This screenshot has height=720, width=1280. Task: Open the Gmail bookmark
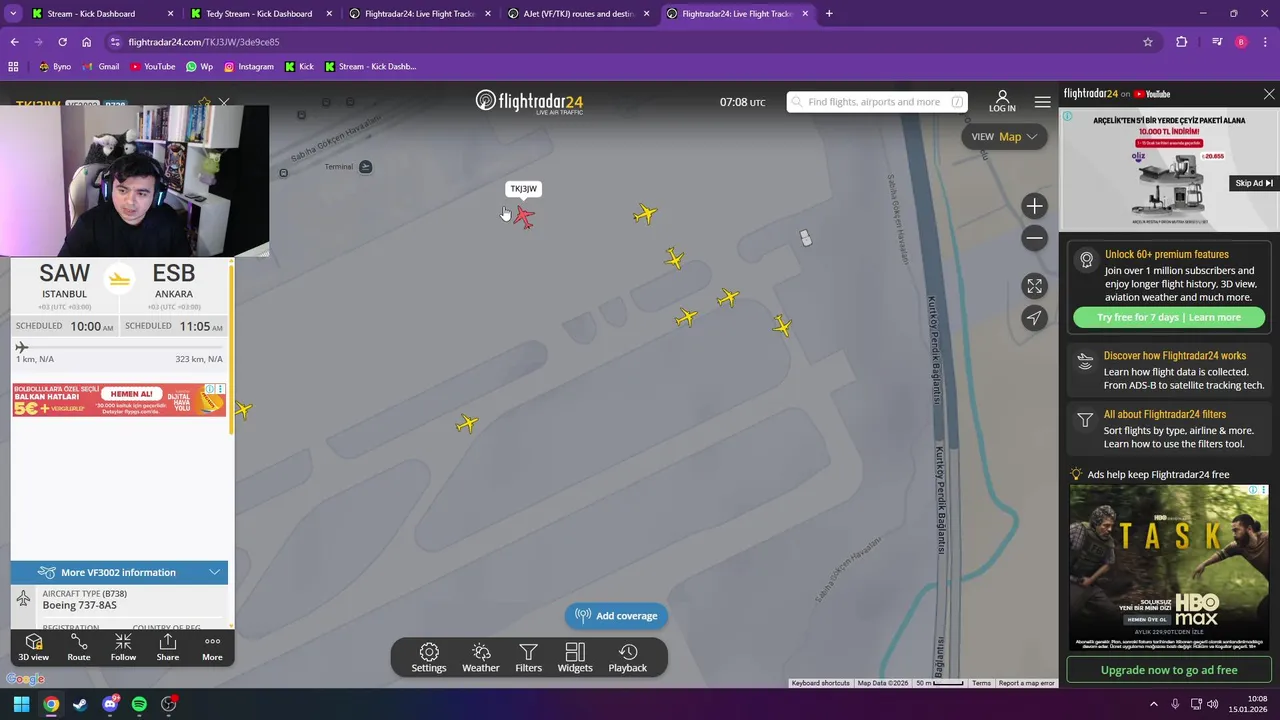pyautogui.click(x=100, y=66)
